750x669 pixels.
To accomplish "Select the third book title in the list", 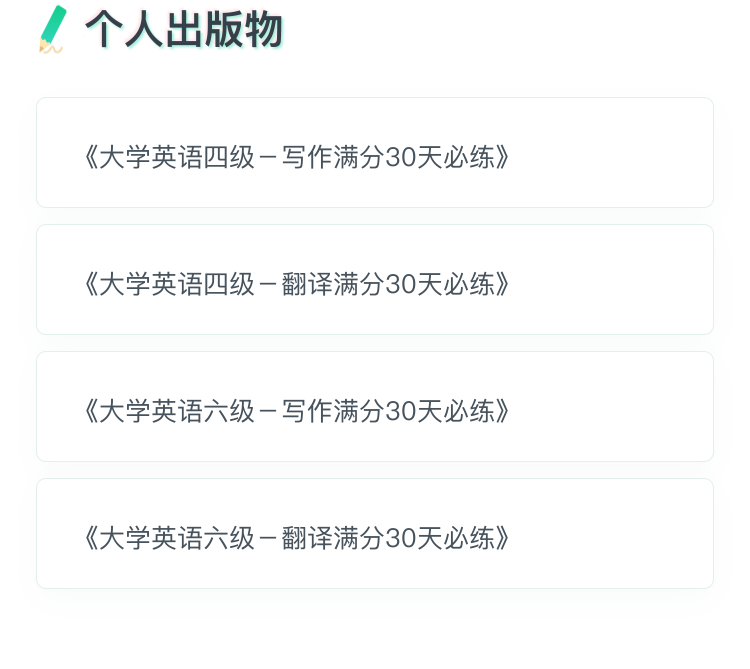I will (297, 411).
